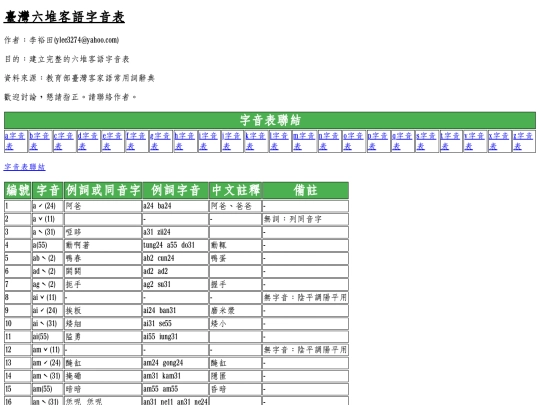Click the page title 臺灣六堆客語字音表

pos(64,17)
